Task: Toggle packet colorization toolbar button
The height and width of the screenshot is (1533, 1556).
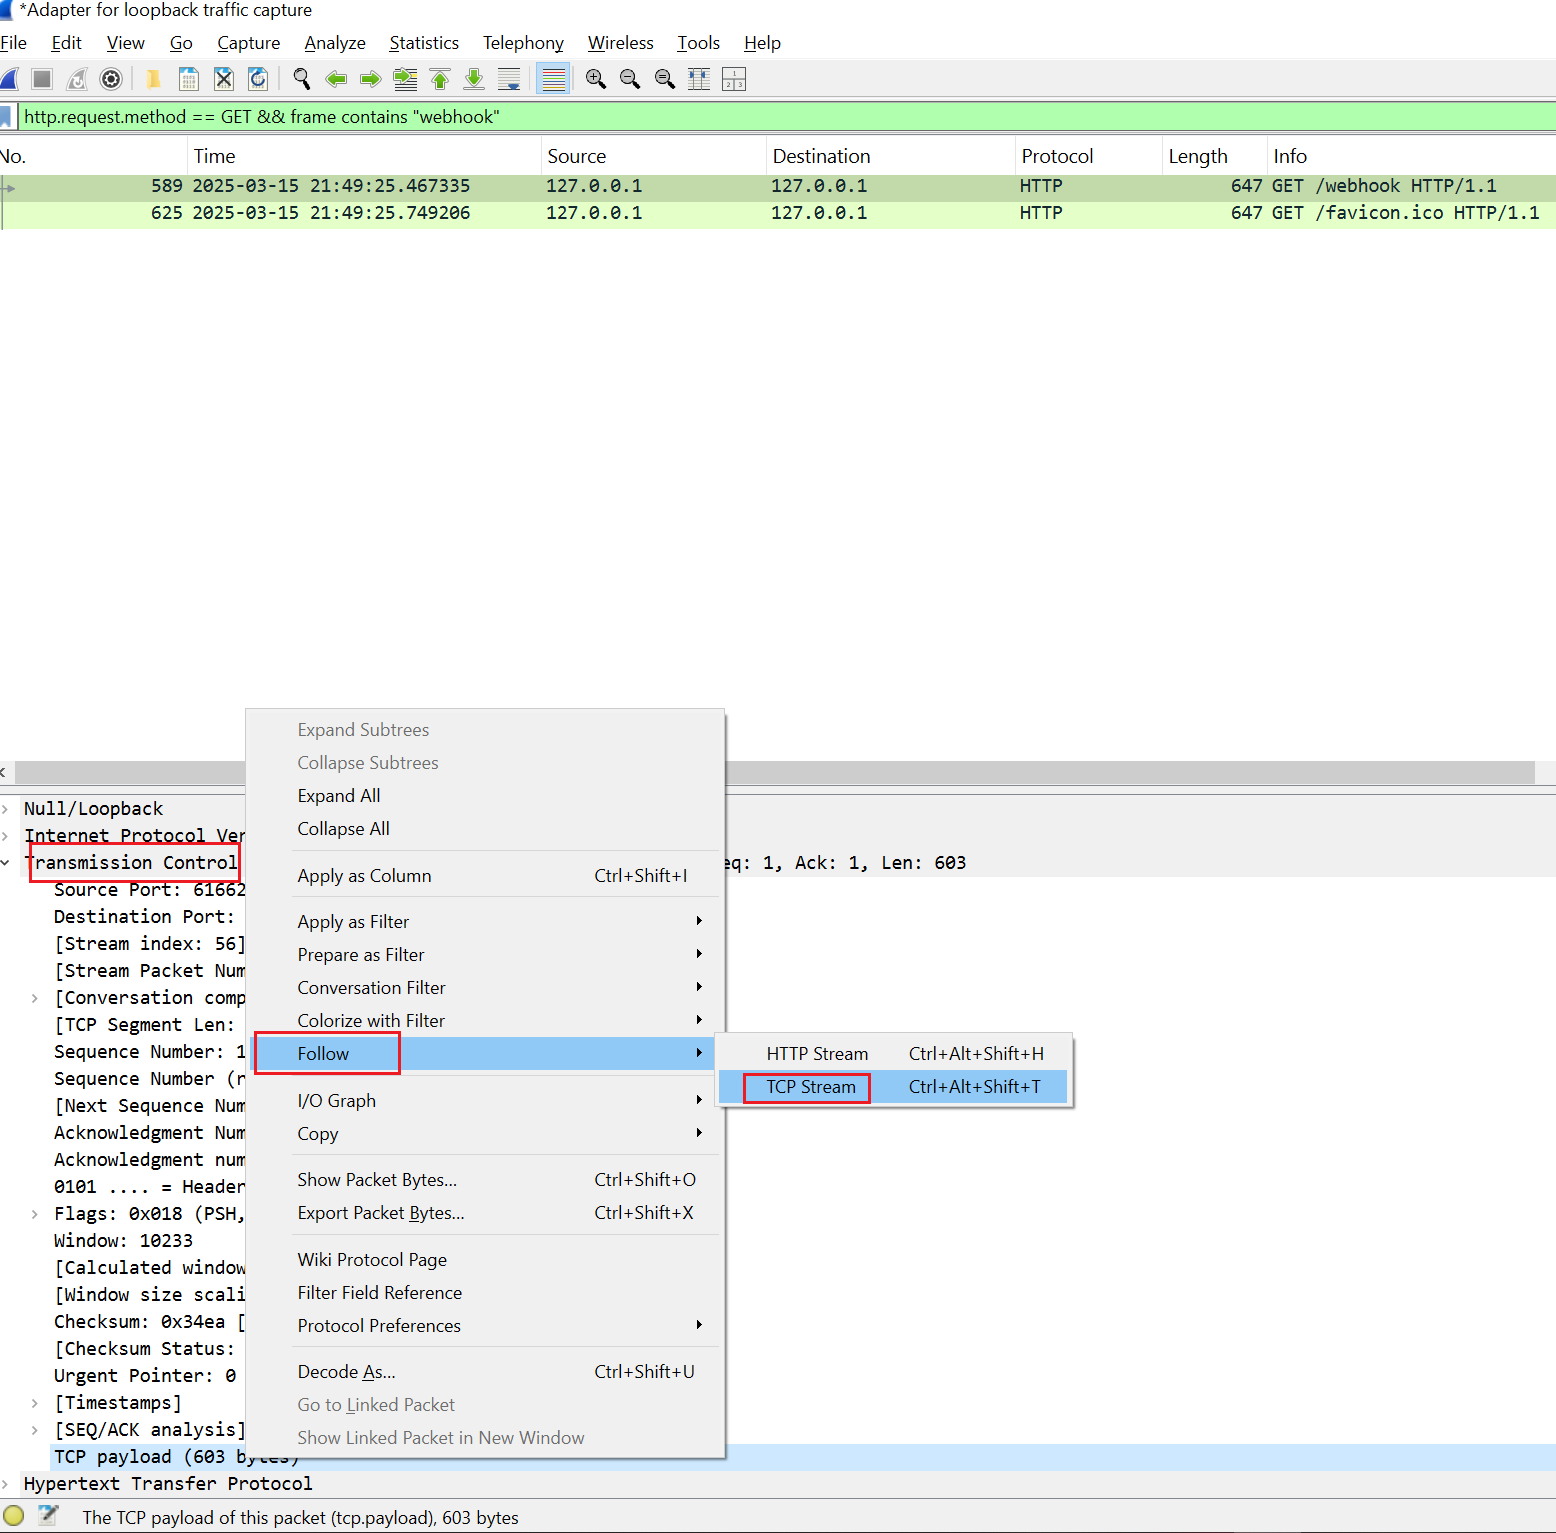Action: 553,79
